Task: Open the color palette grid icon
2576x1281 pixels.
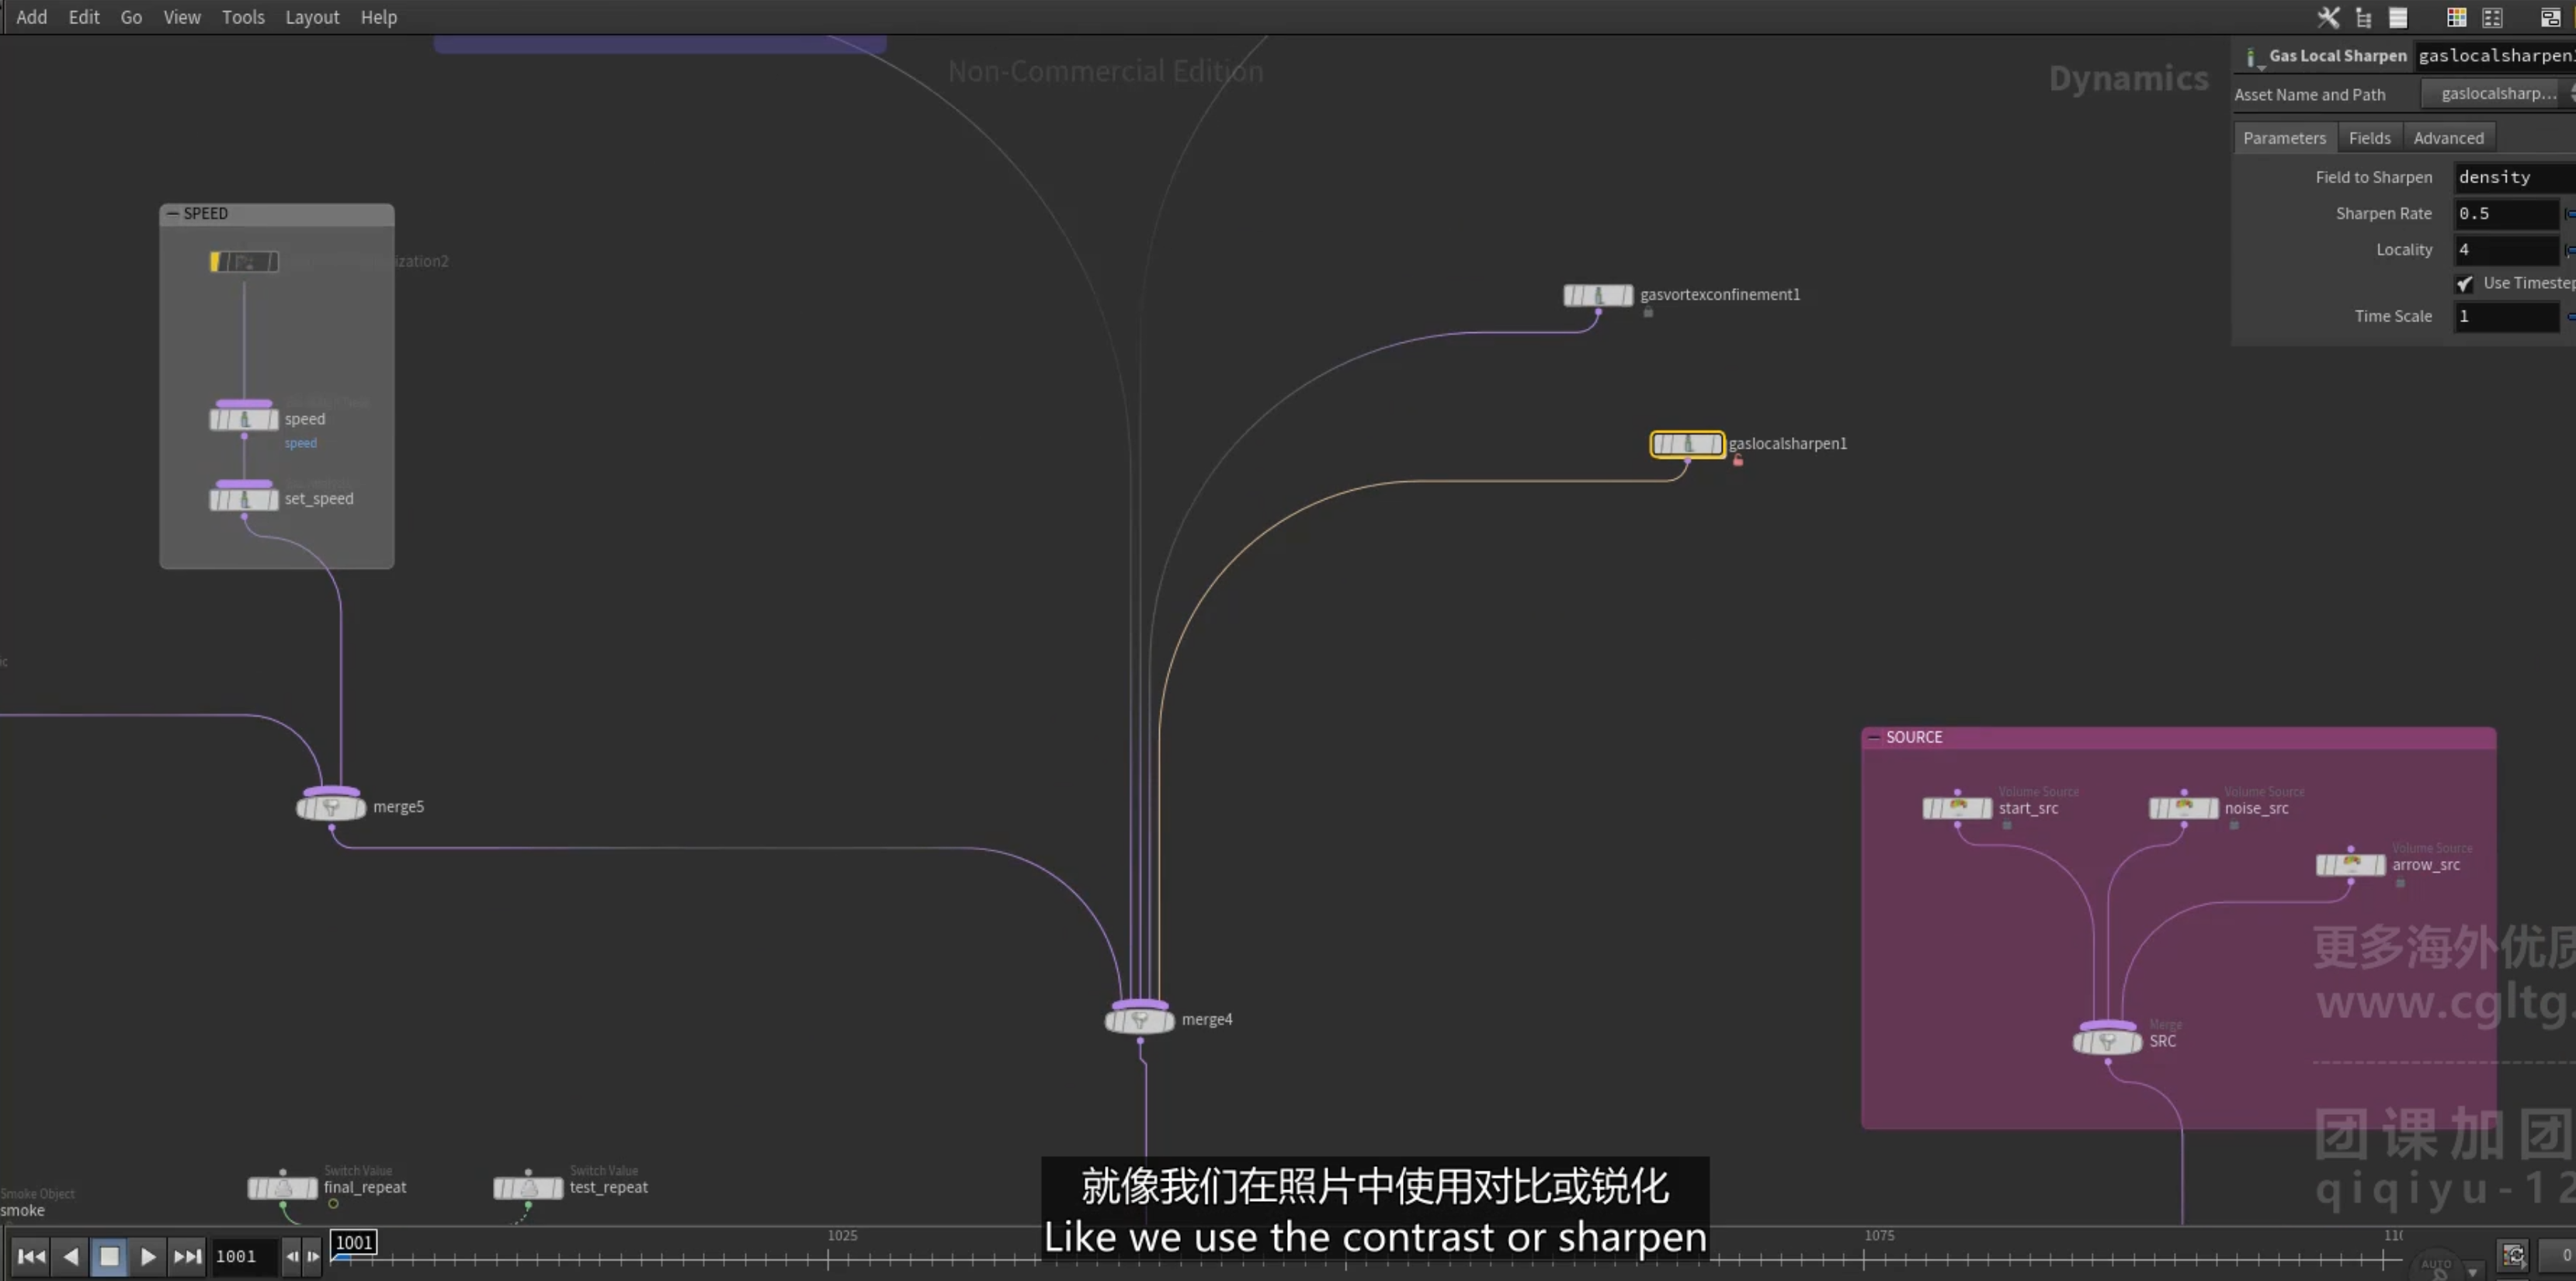Action: point(2456,17)
